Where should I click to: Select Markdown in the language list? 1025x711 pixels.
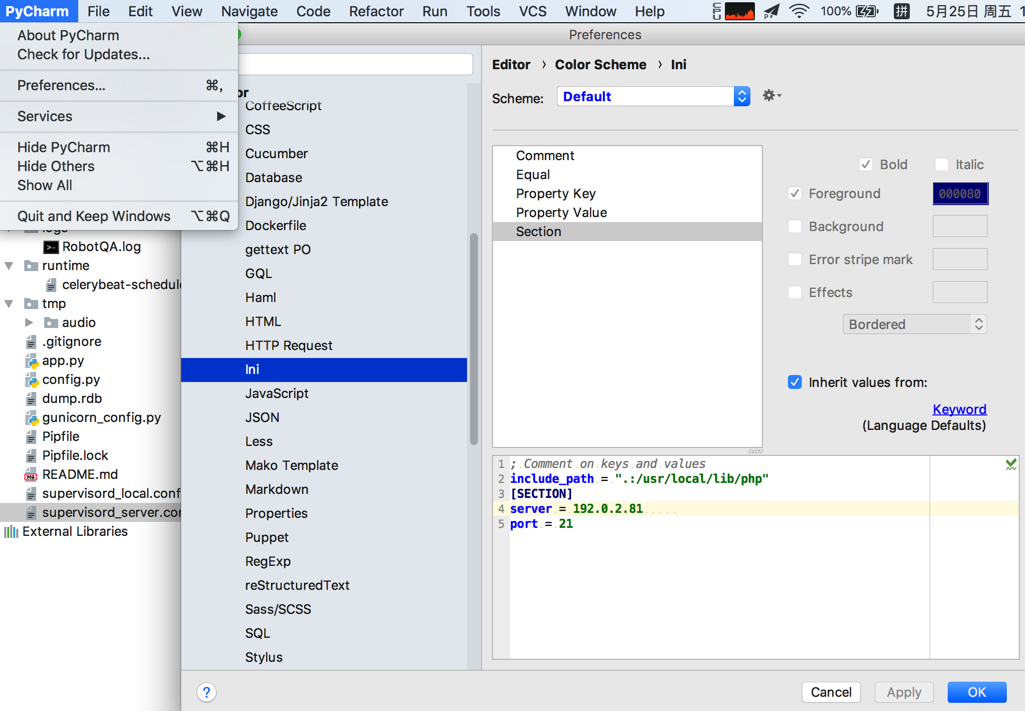click(x=324, y=489)
